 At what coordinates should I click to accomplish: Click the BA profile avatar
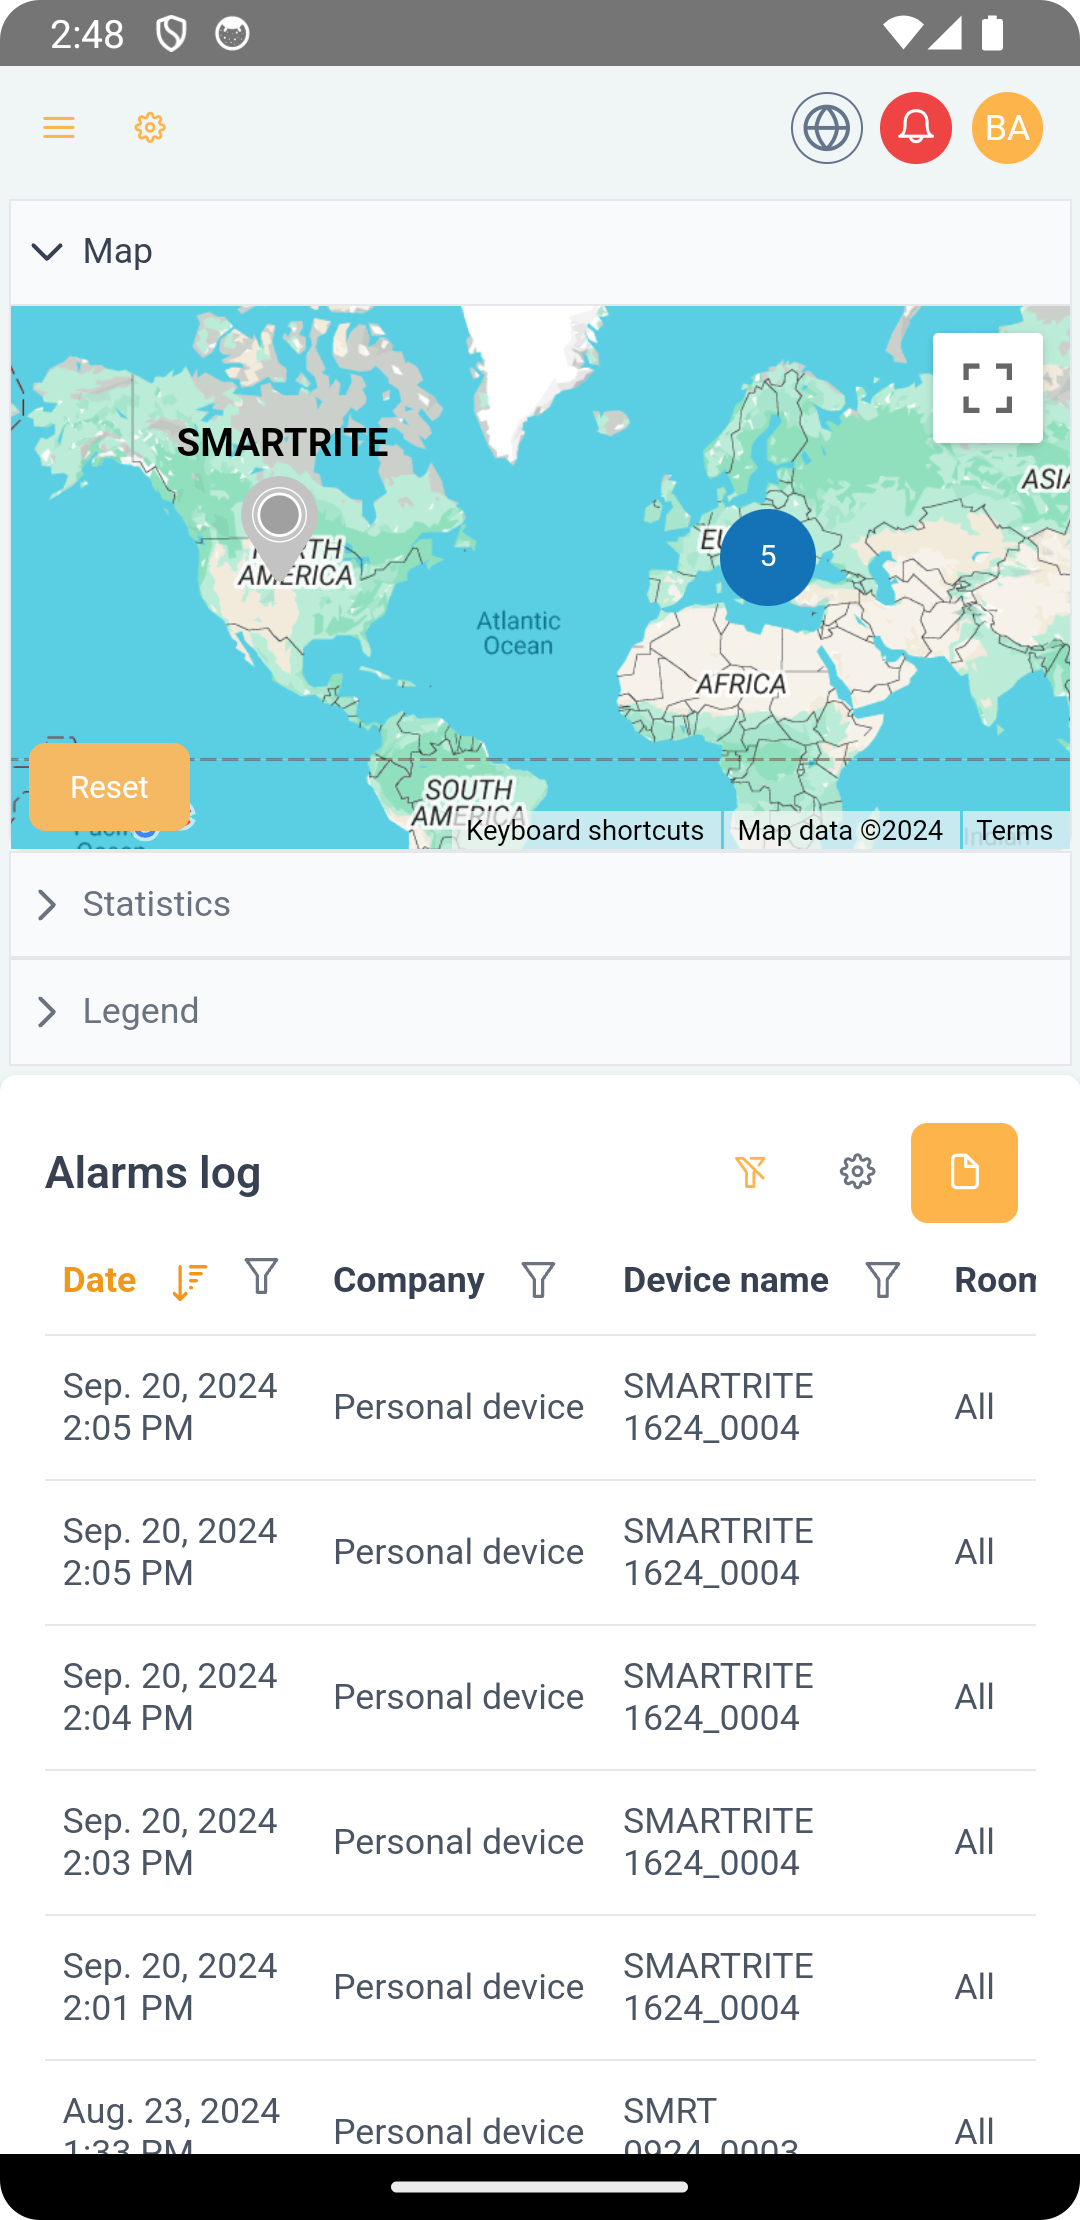click(1006, 127)
